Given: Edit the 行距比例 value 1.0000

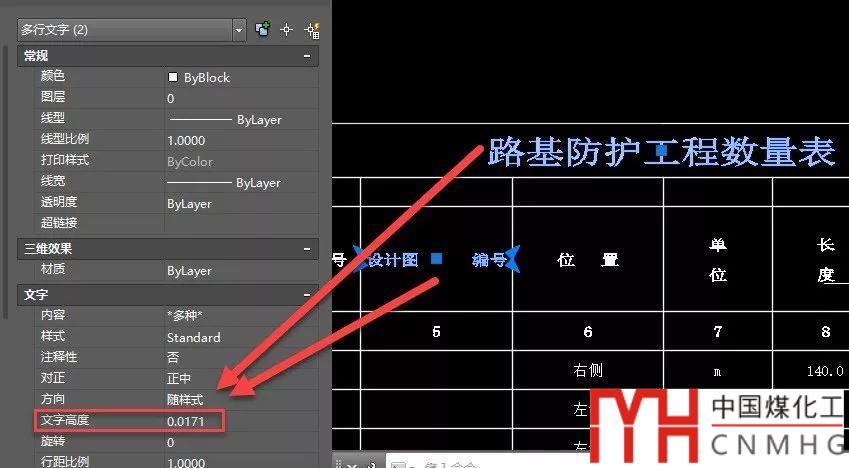Looking at the screenshot, I should click(x=241, y=462).
